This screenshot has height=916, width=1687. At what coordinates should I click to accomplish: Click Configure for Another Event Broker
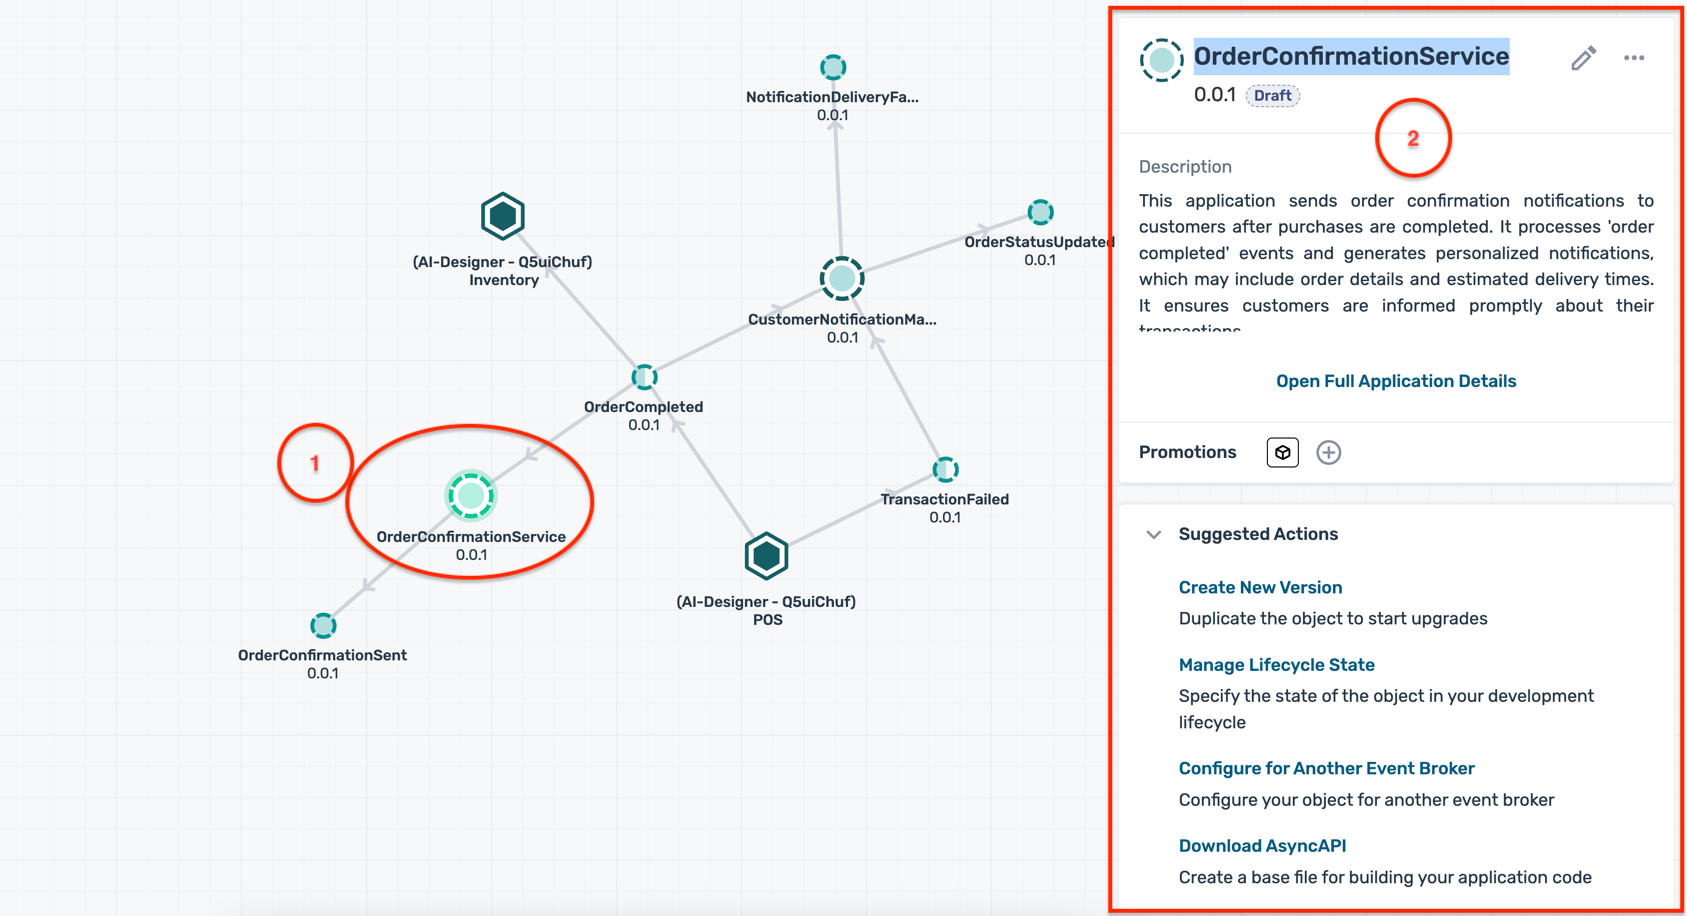[x=1326, y=768]
